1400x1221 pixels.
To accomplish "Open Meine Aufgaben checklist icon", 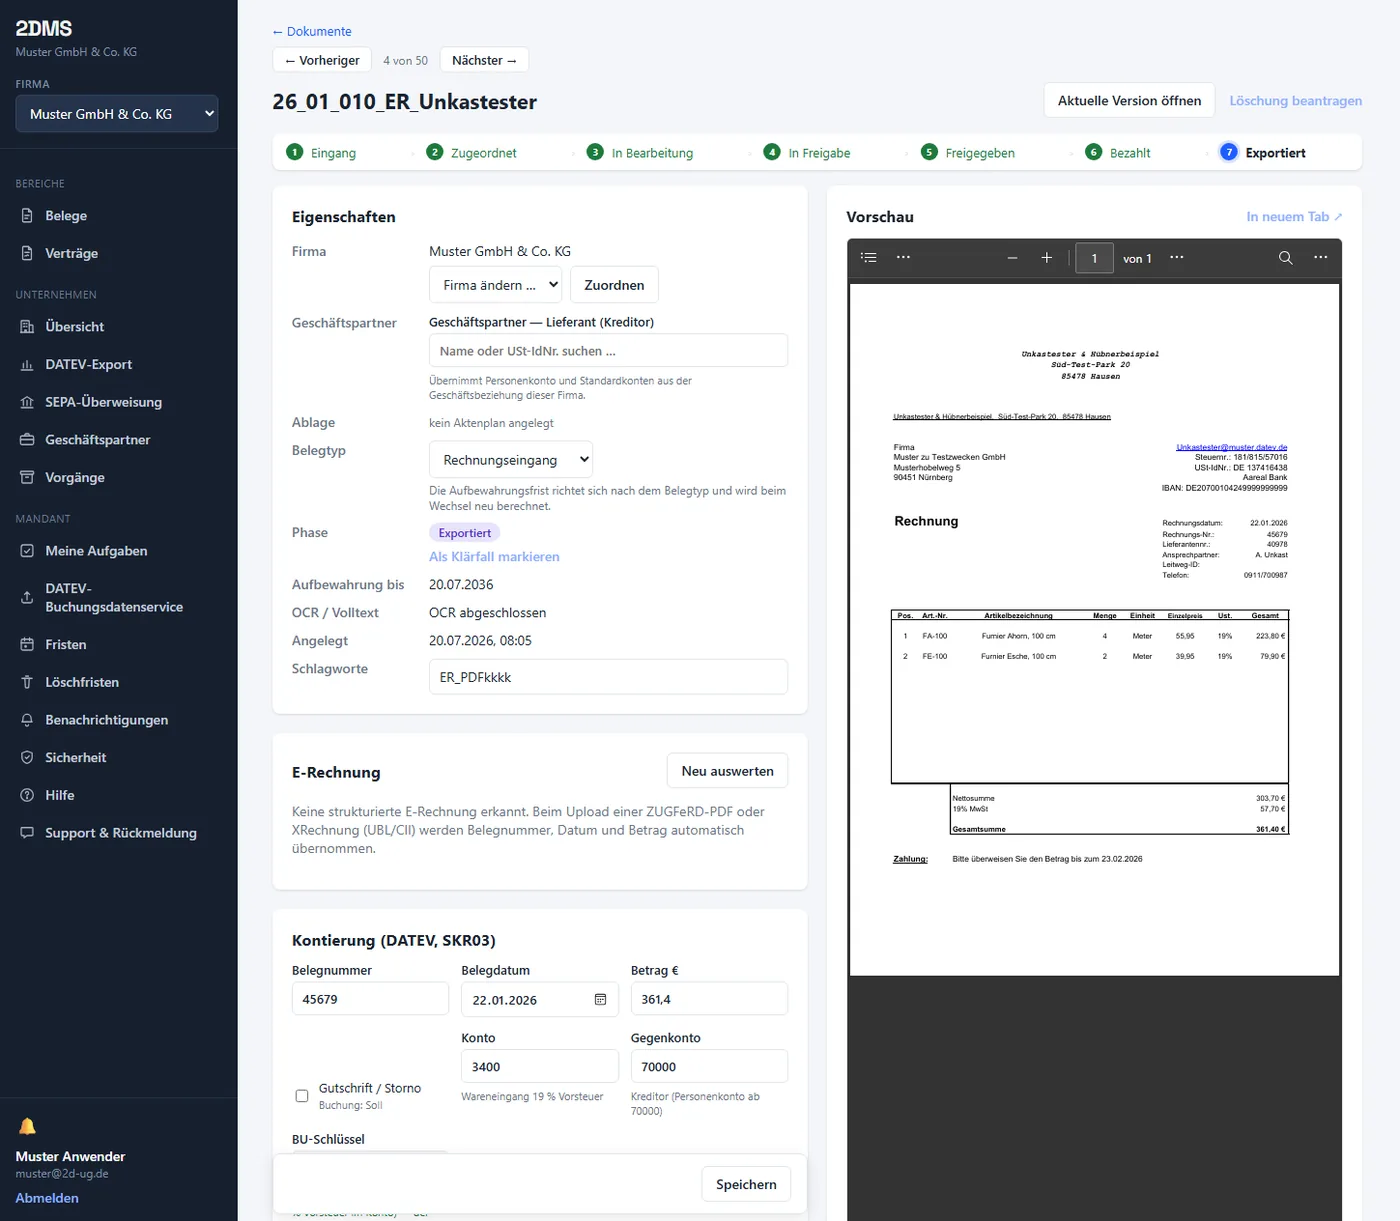I will pos(27,551).
